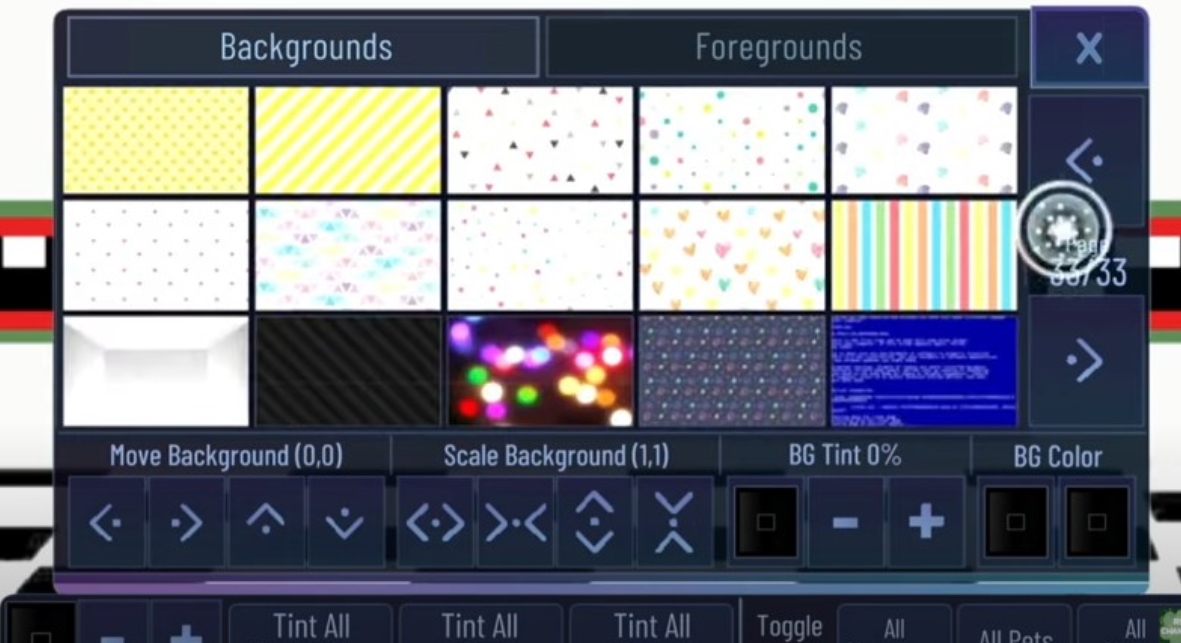Select the Backgrounds tab
1181x643 pixels.
click(305, 47)
